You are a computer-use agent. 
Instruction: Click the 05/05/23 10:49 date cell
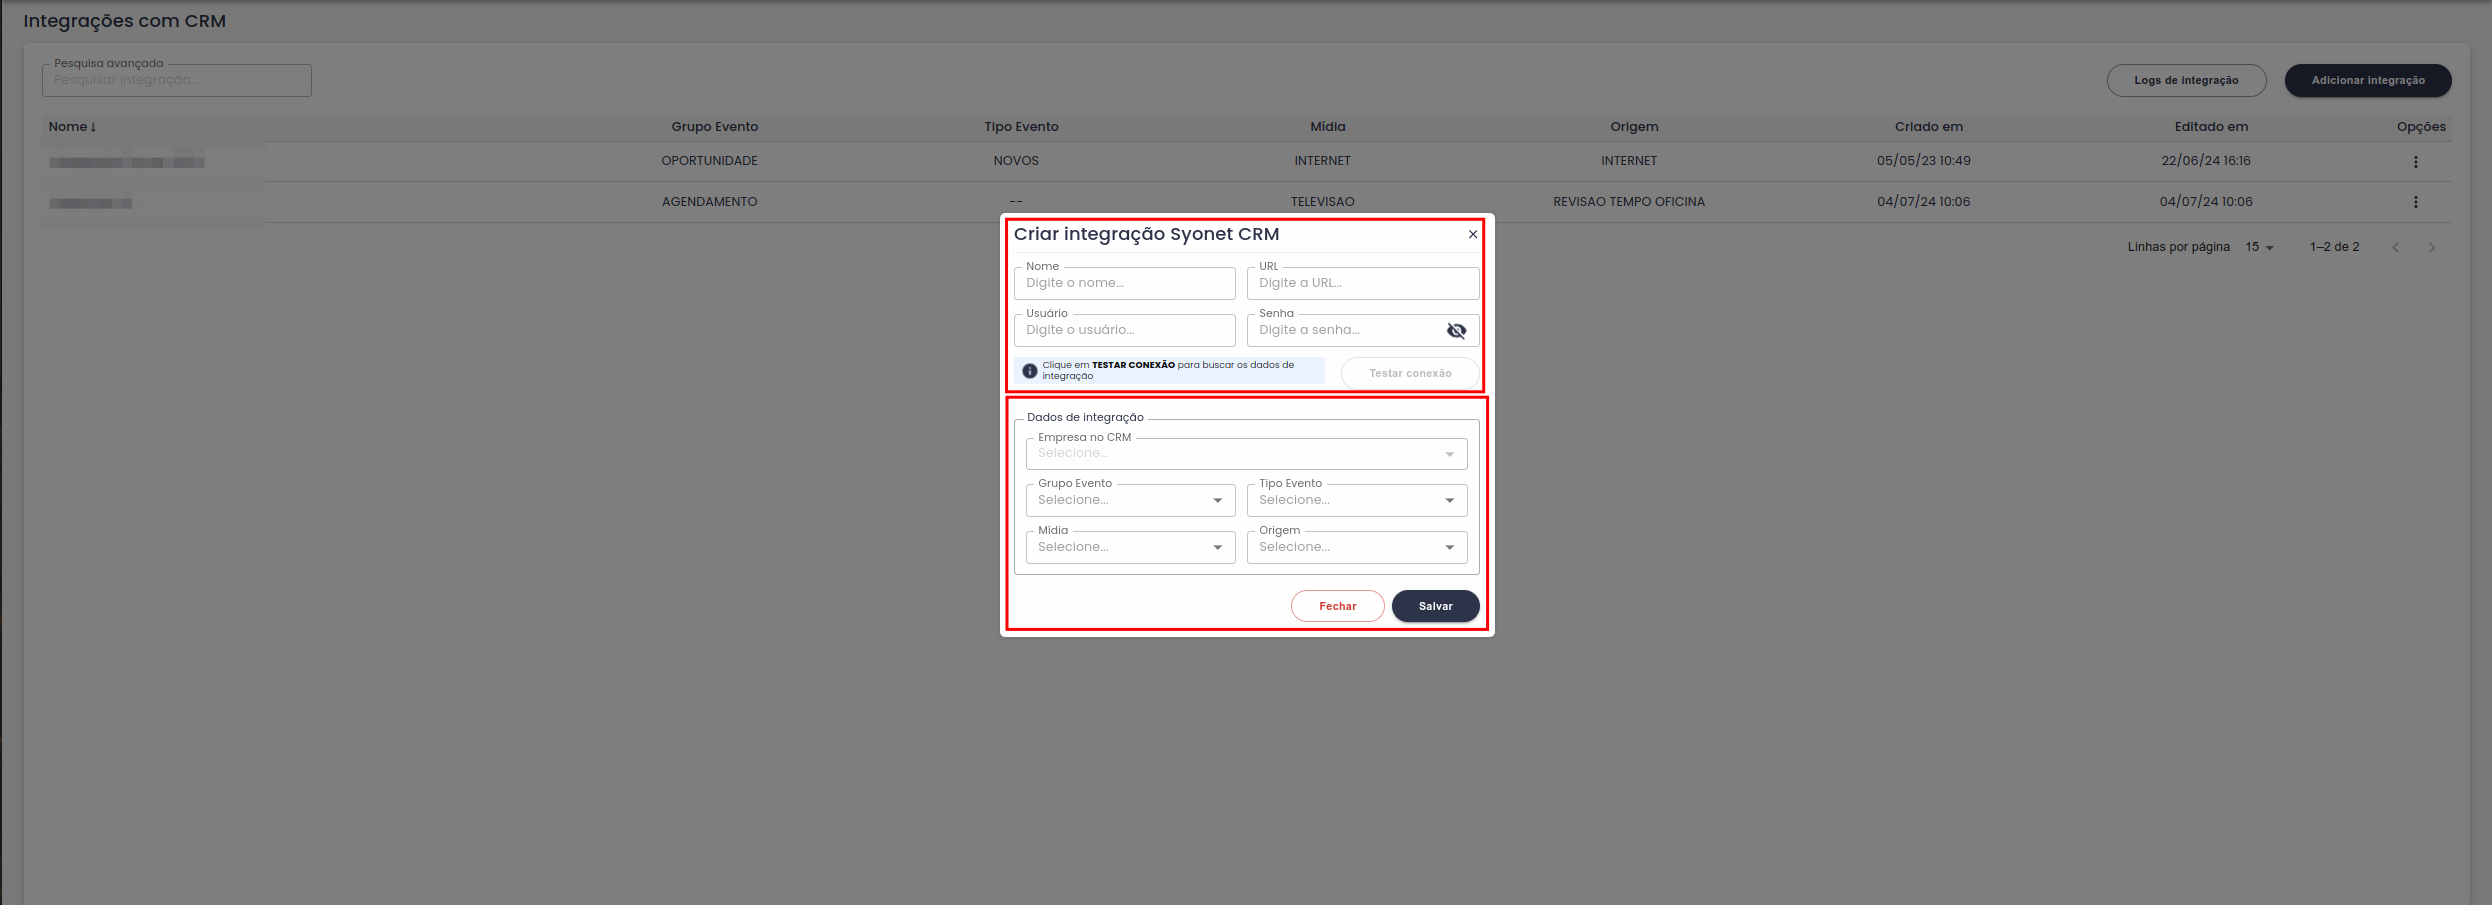click(x=1923, y=161)
